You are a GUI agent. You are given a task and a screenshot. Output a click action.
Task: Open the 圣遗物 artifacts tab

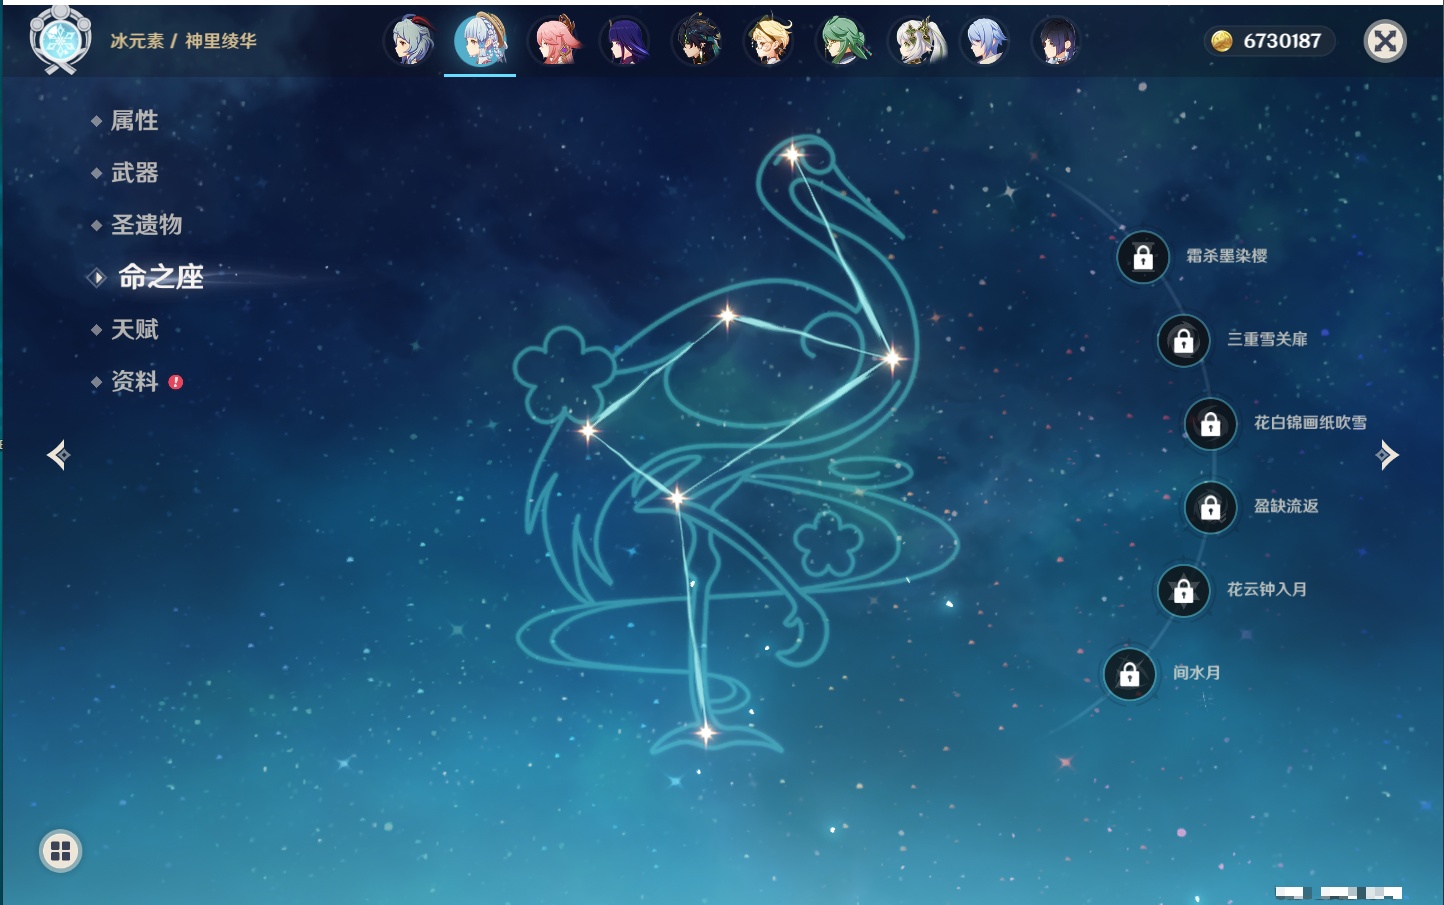[146, 224]
